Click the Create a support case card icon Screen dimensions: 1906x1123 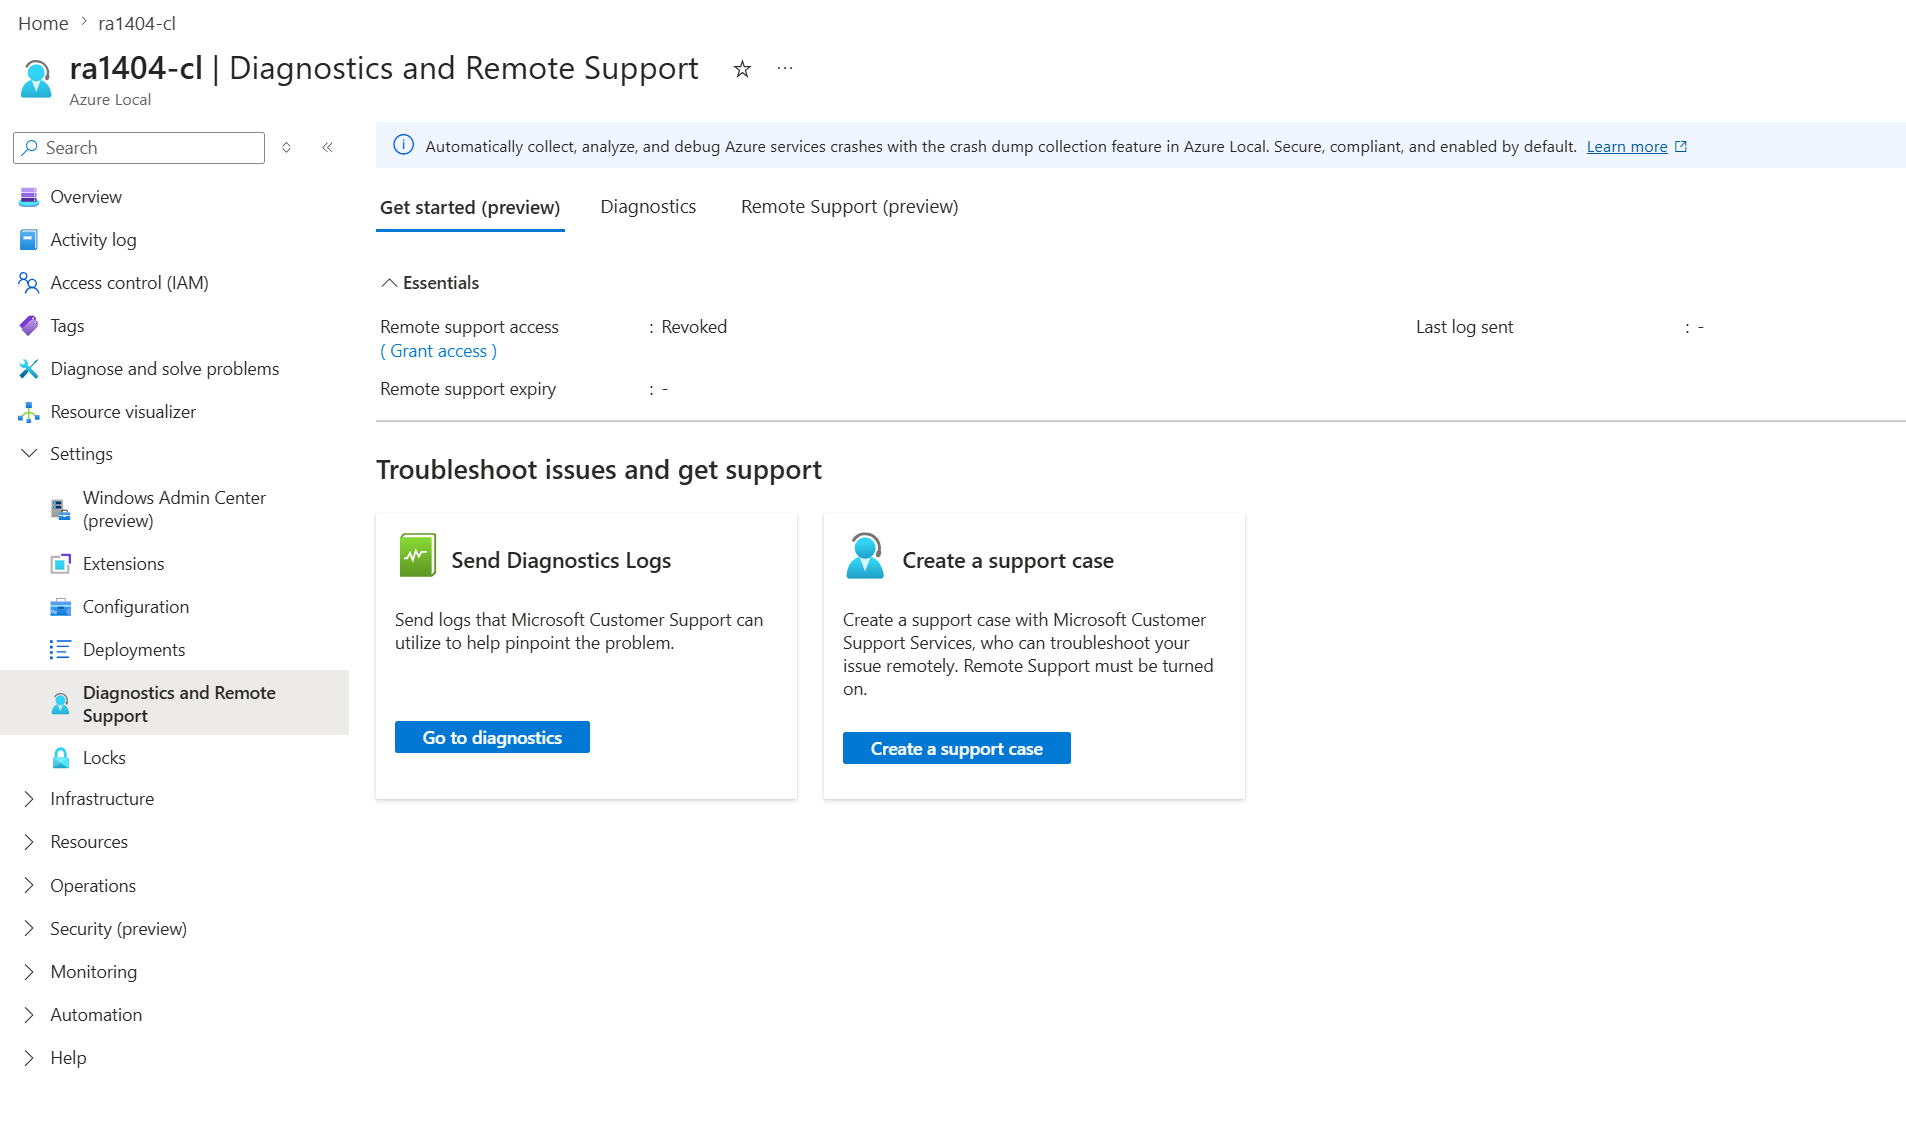pyautogui.click(x=865, y=556)
